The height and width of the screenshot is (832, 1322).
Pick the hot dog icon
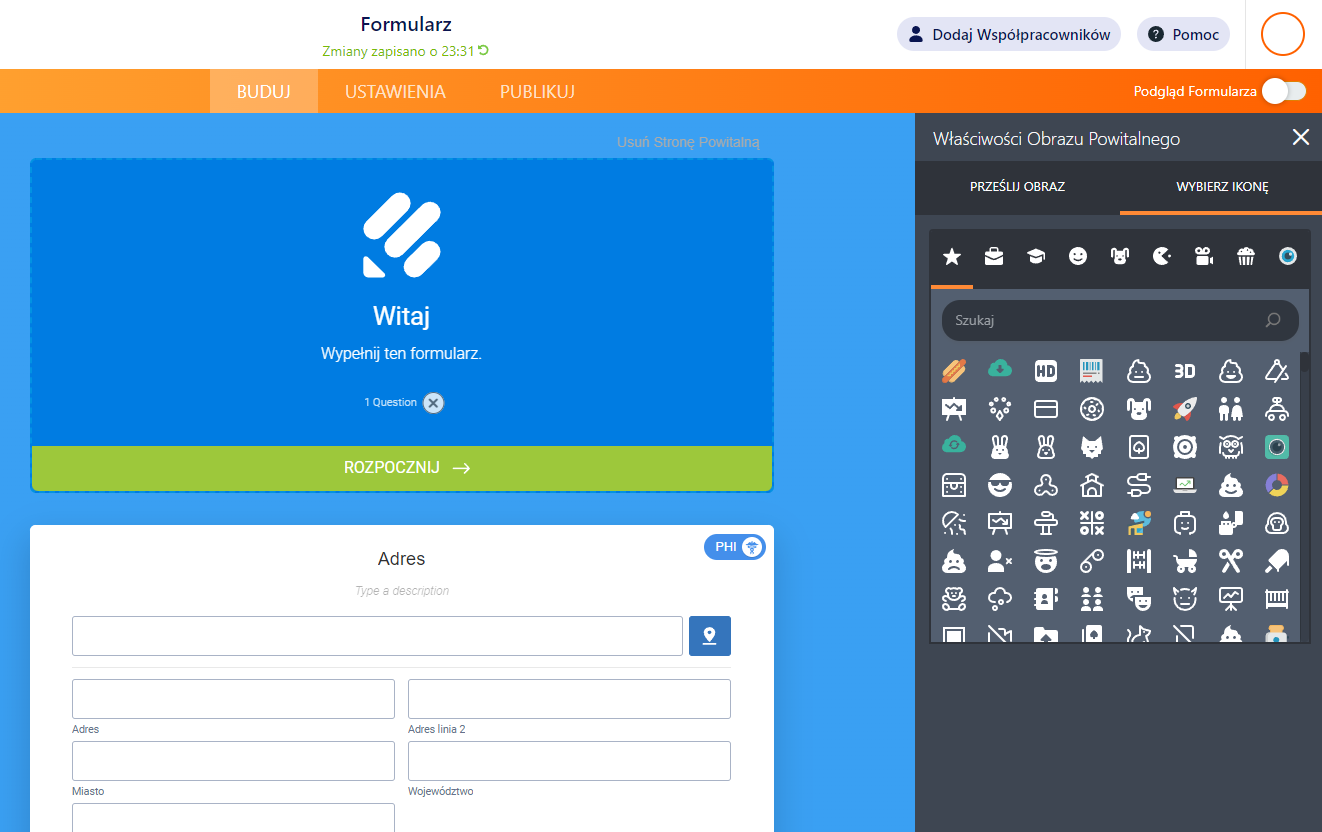tap(954, 371)
